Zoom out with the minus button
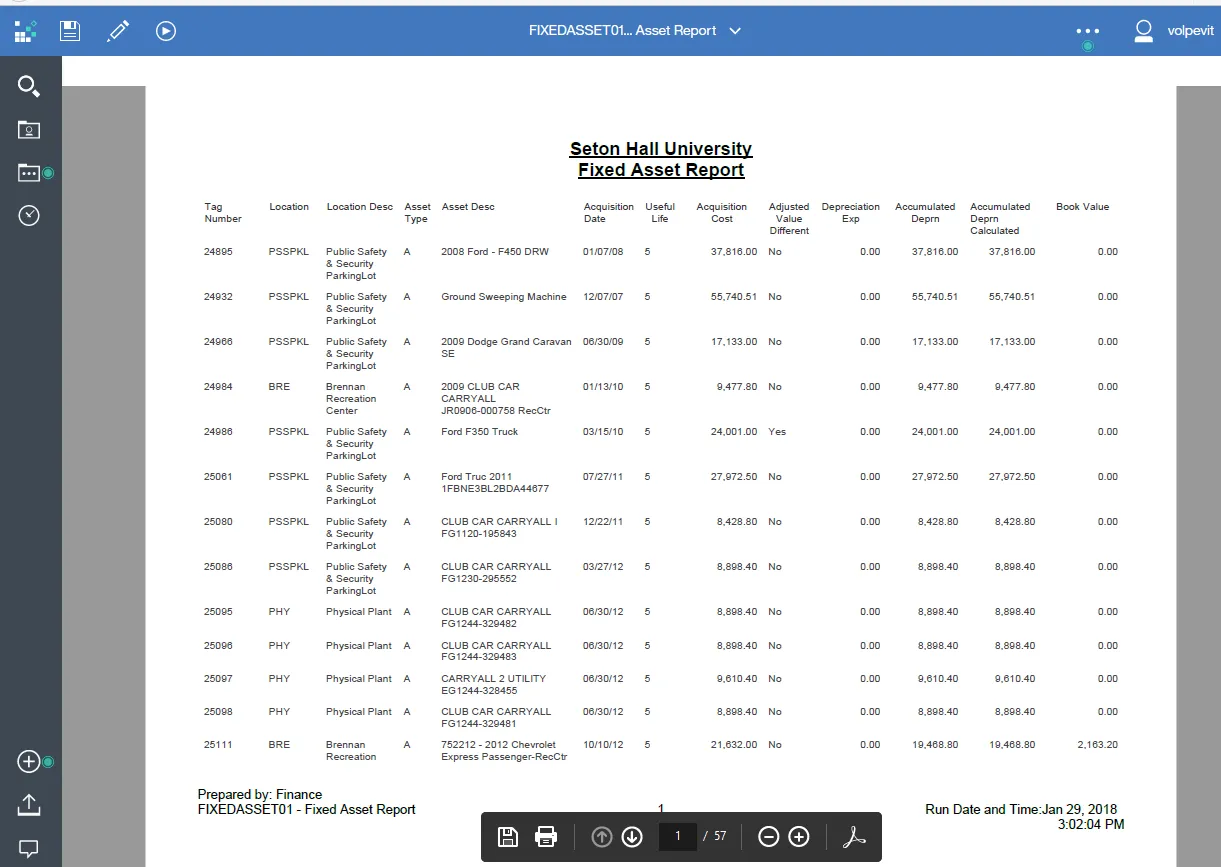 pyautogui.click(x=768, y=837)
